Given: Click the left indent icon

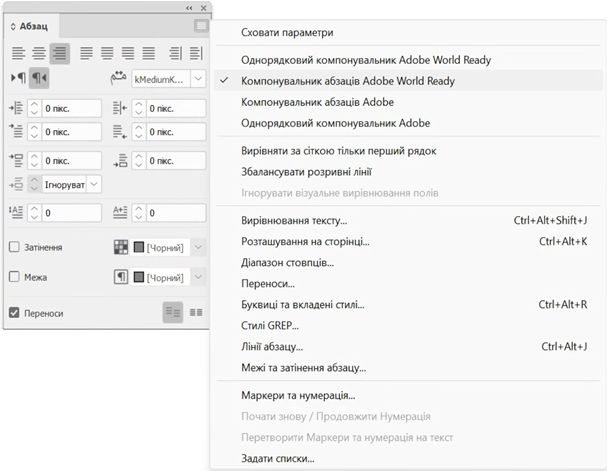Looking at the screenshot, I should 16,108.
